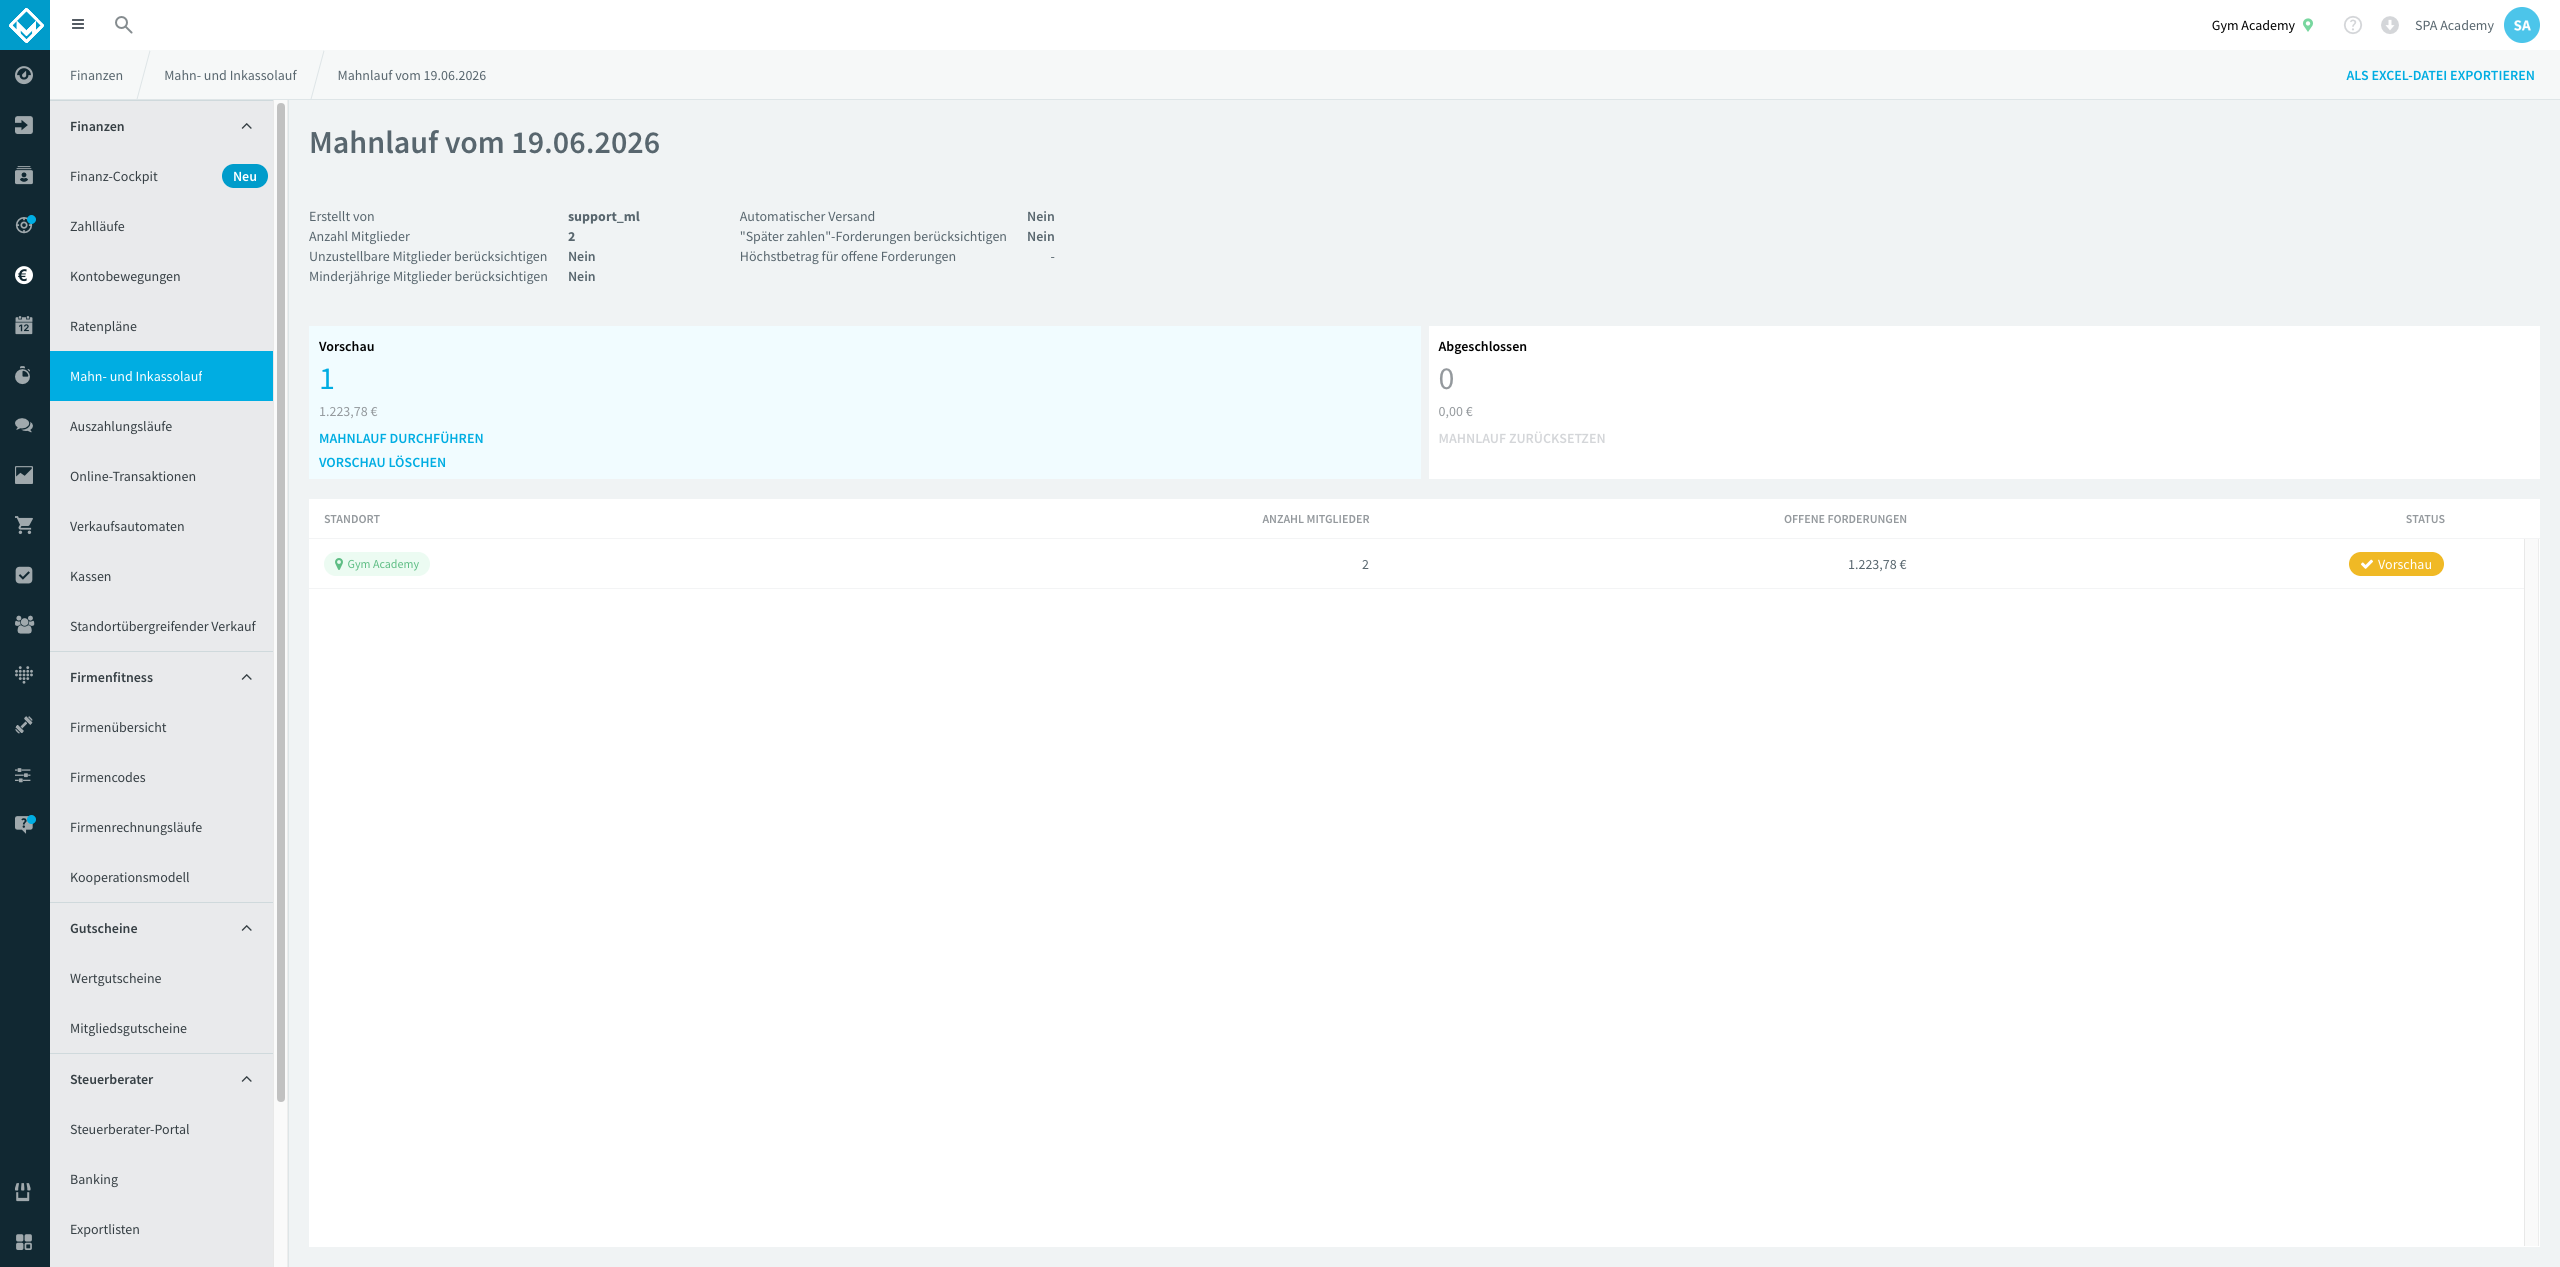Click the help question mark icon

(x=2353, y=25)
